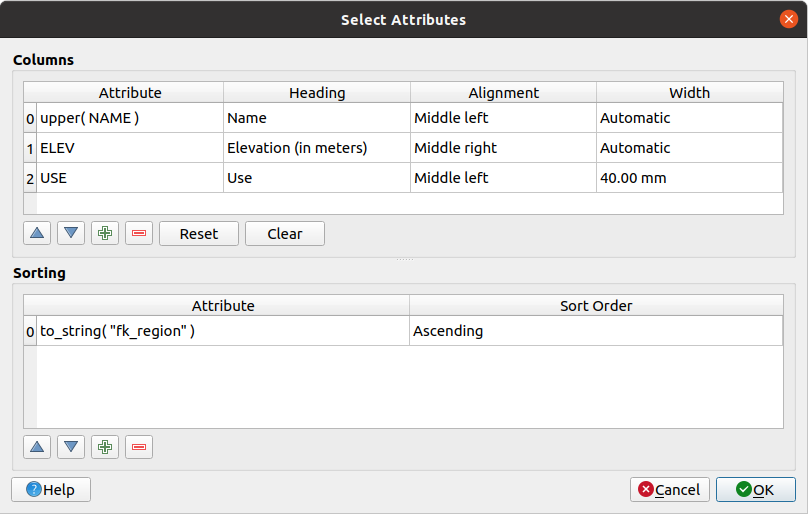Click the 40.00 mm width cell

(689, 178)
